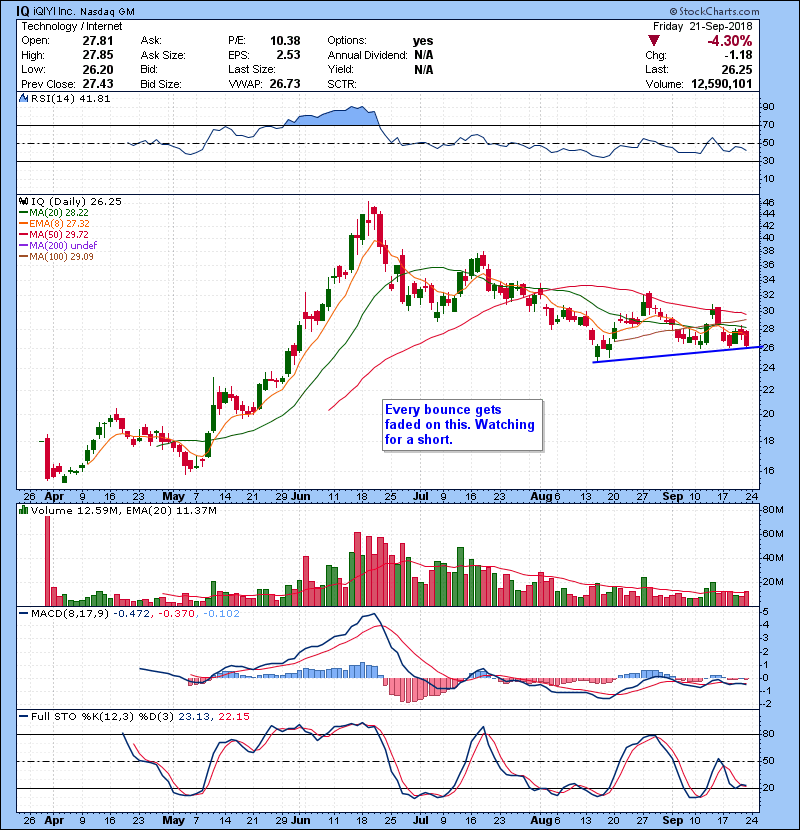Click the -4.30% percent change
Image resolution: width=800 pixels, height=830 pixels.
coord(730,41)
